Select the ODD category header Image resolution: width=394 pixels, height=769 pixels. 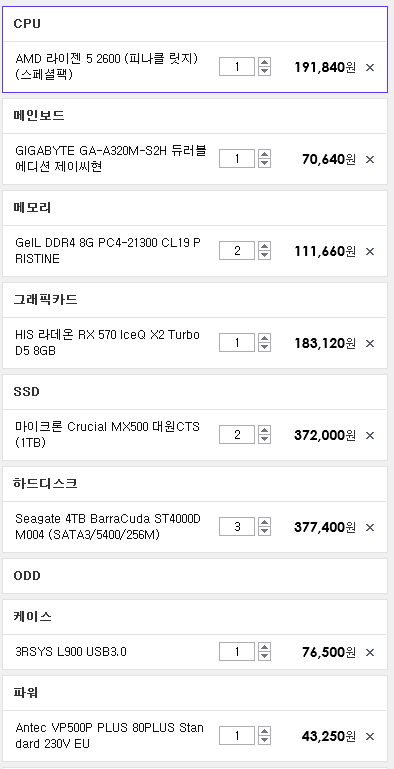tap(195, 576)
